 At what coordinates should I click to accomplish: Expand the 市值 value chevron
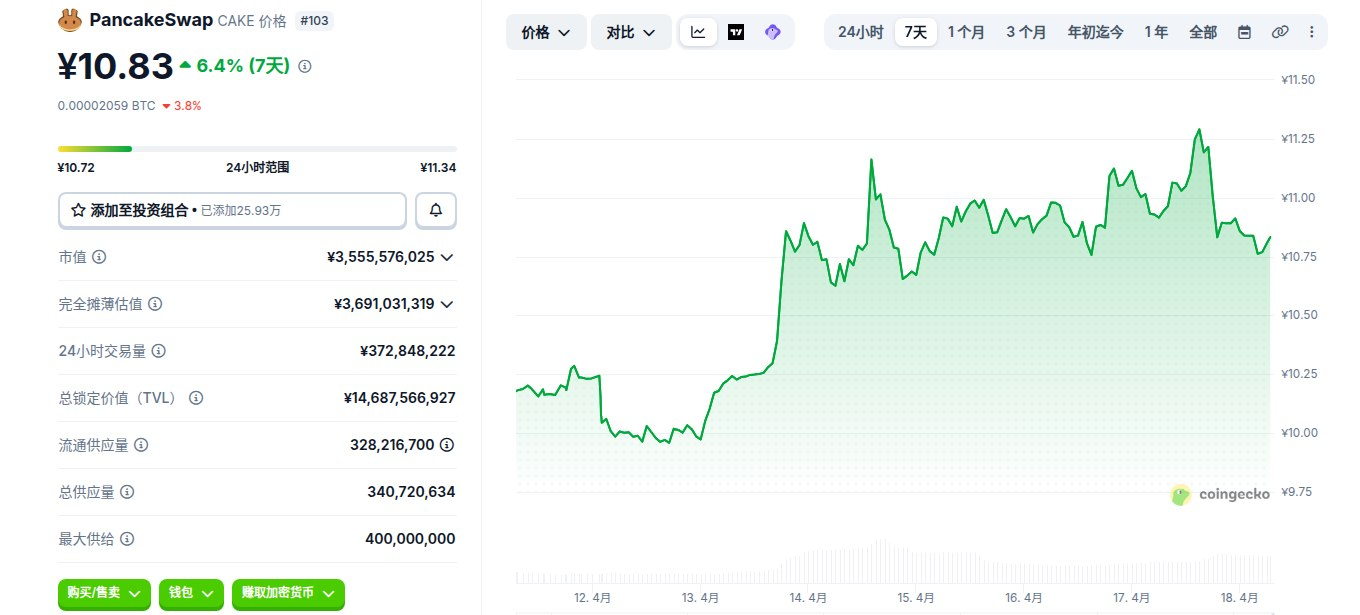tap(447, 257)
